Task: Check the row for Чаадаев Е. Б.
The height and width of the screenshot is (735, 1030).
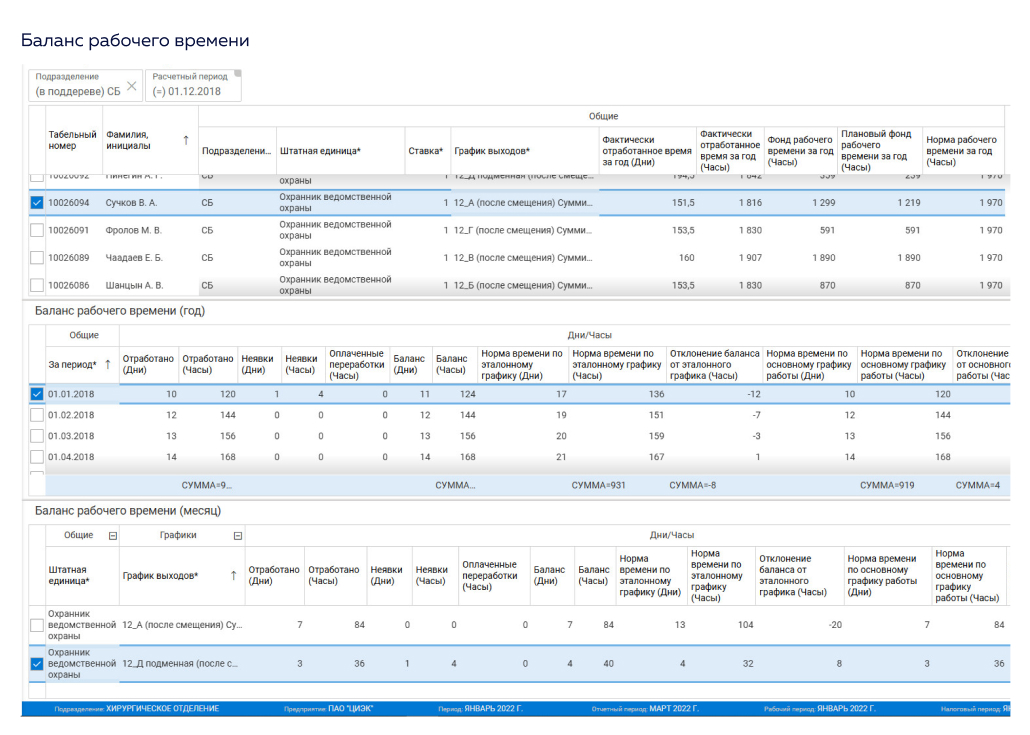Action: coord(37,258)
